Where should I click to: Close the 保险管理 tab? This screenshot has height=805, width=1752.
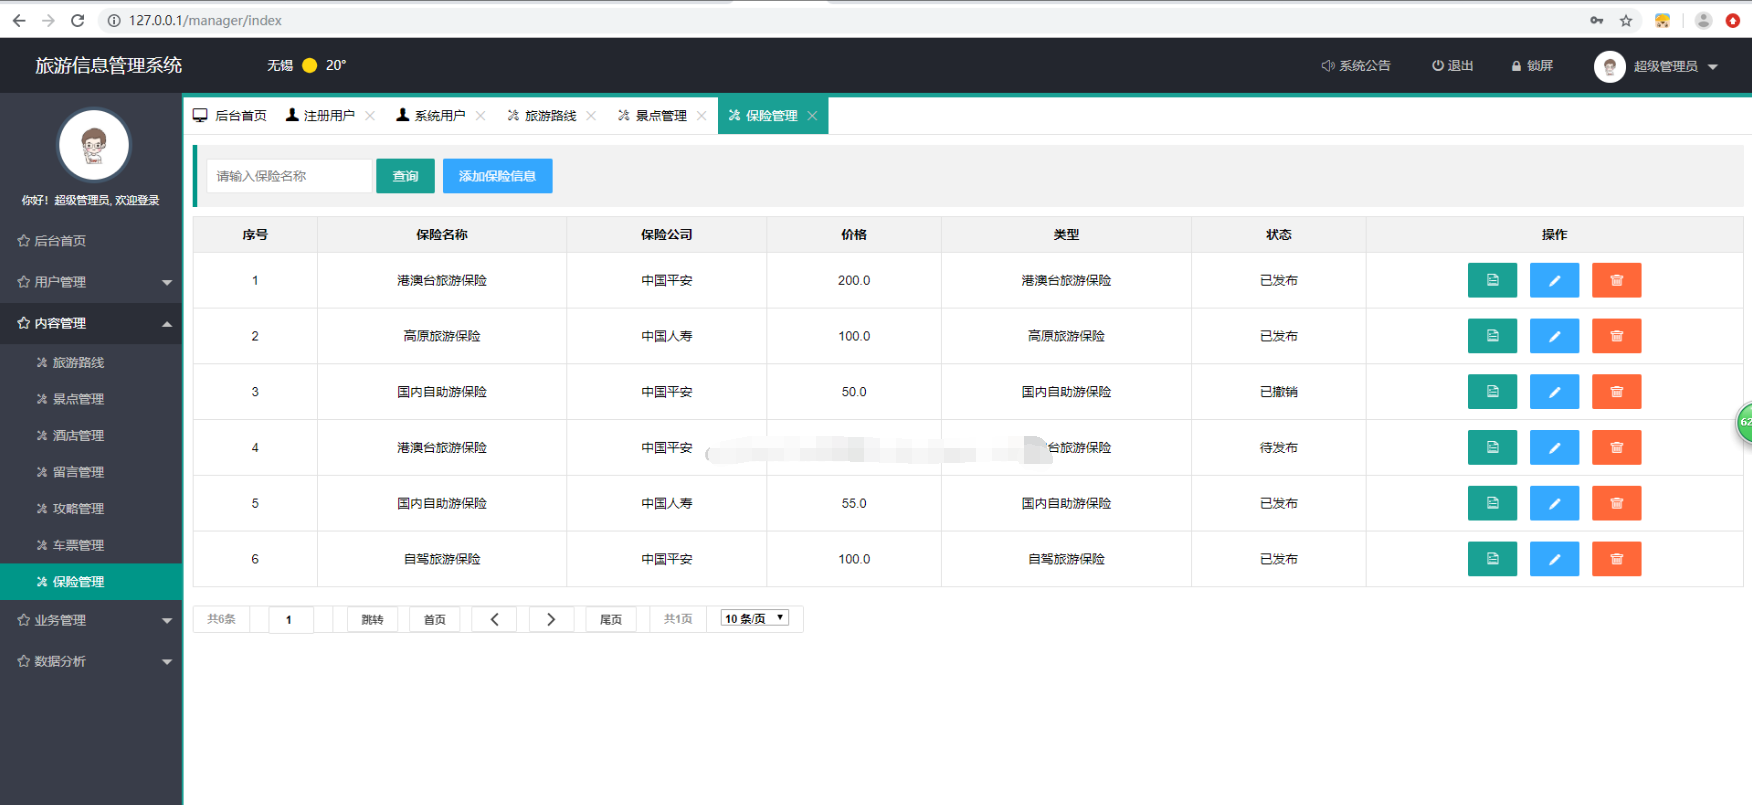pos(812,116)
